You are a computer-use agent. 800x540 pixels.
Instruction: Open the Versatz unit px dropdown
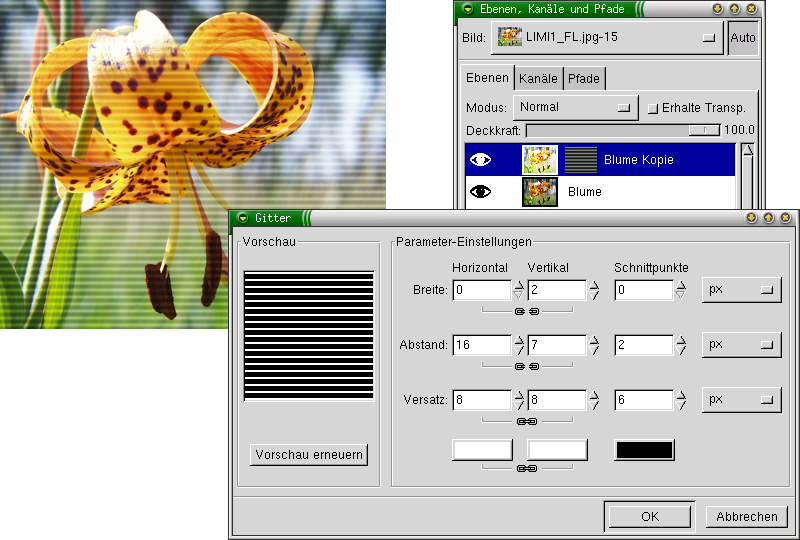point(741,400)
